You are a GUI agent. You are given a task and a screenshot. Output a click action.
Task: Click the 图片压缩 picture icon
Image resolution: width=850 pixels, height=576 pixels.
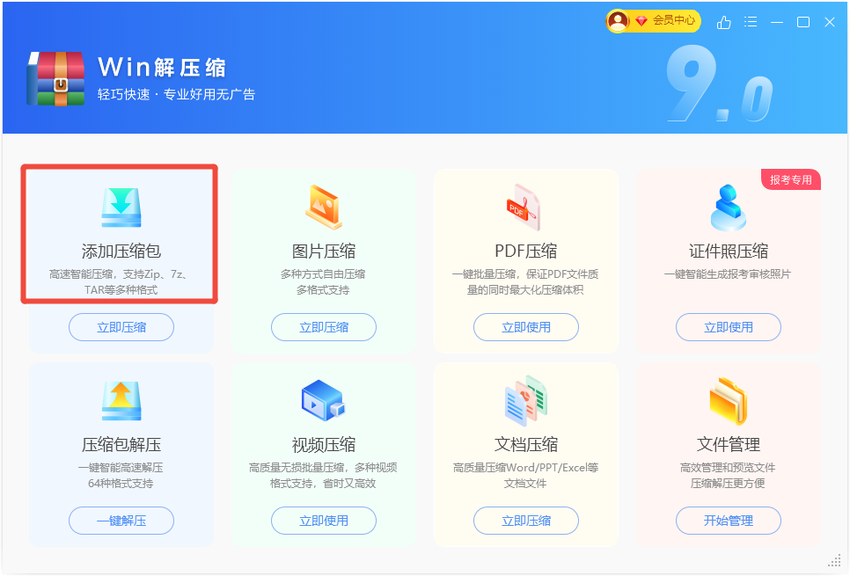point(324,207)
